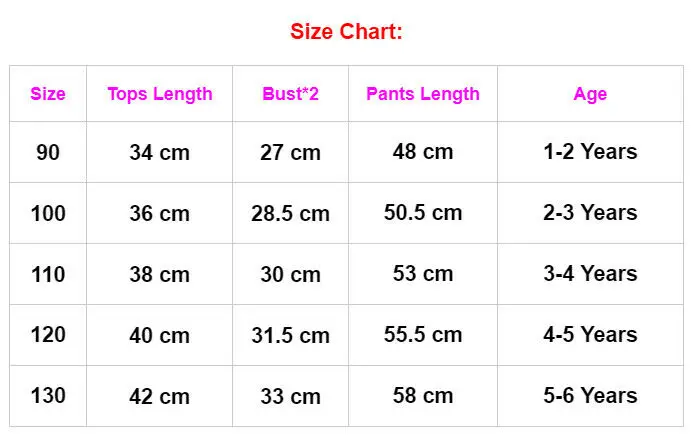
Task: Click the 34 cm tops length cell
Action: coord(160,152)
